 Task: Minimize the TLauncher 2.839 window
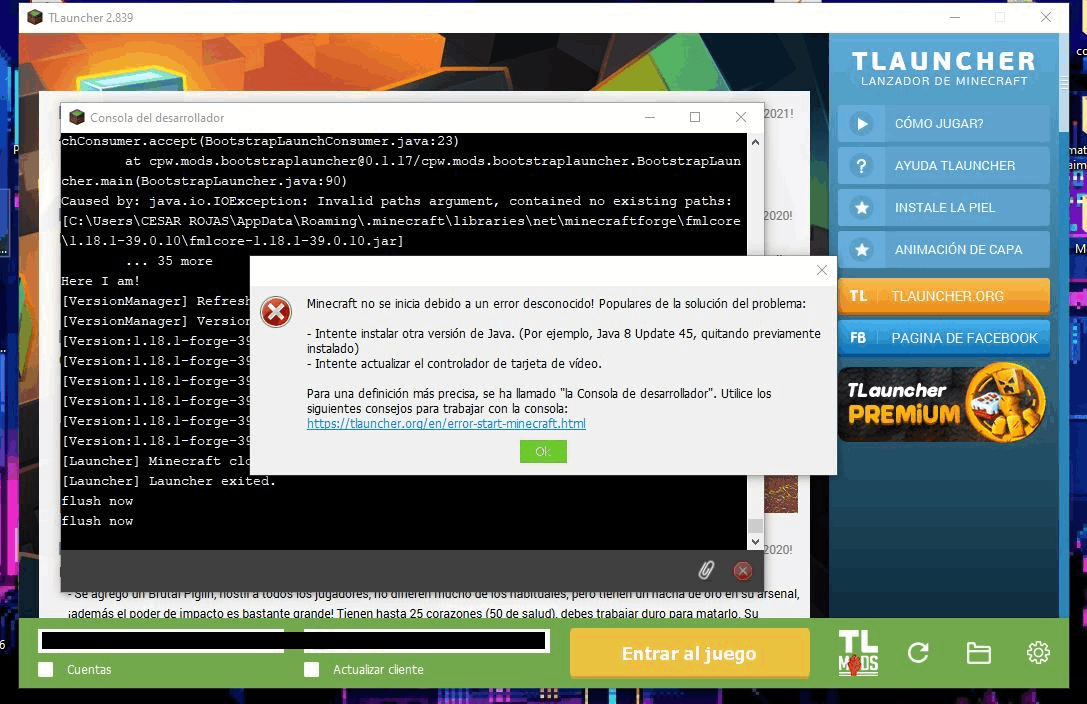pyautogui.click(x=955, y=17)
